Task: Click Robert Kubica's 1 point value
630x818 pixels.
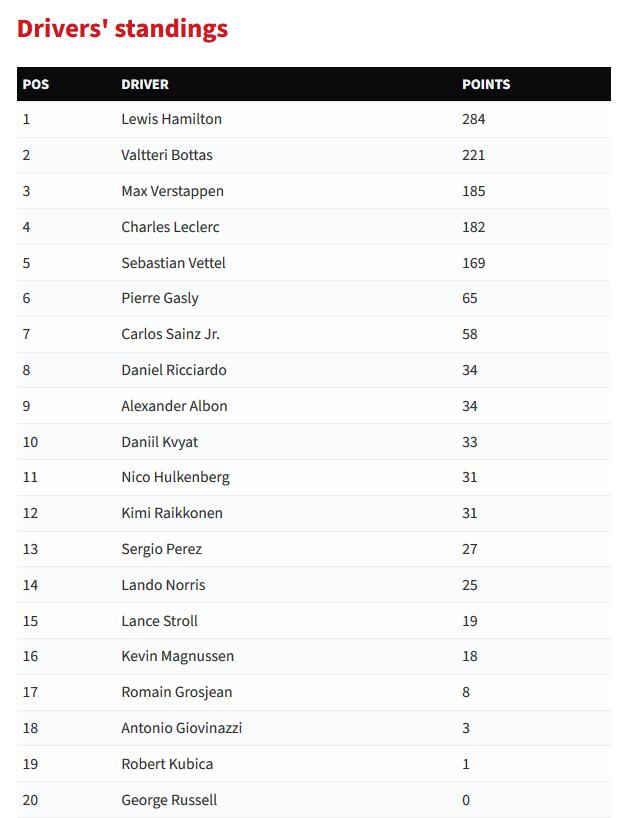Action: [465, 764]
